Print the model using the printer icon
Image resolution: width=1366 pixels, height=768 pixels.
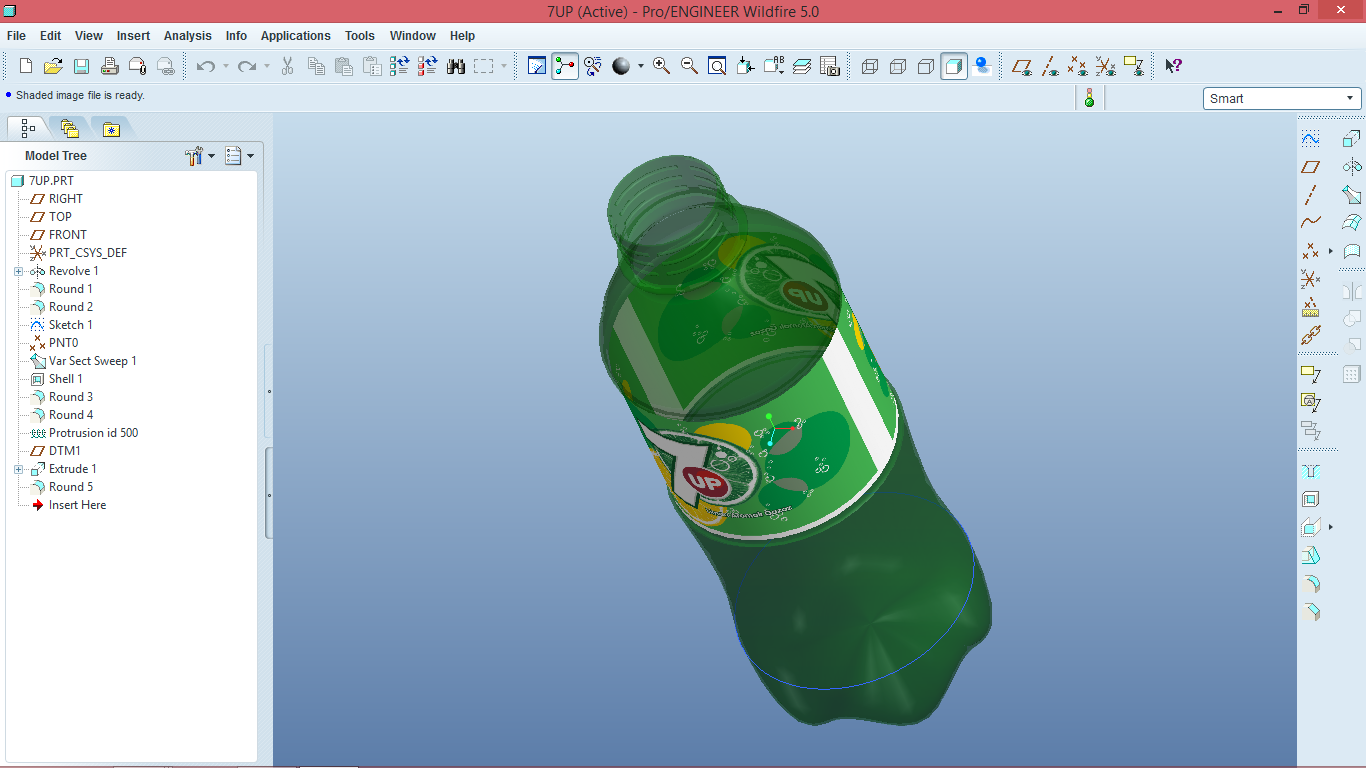[110, 66]
